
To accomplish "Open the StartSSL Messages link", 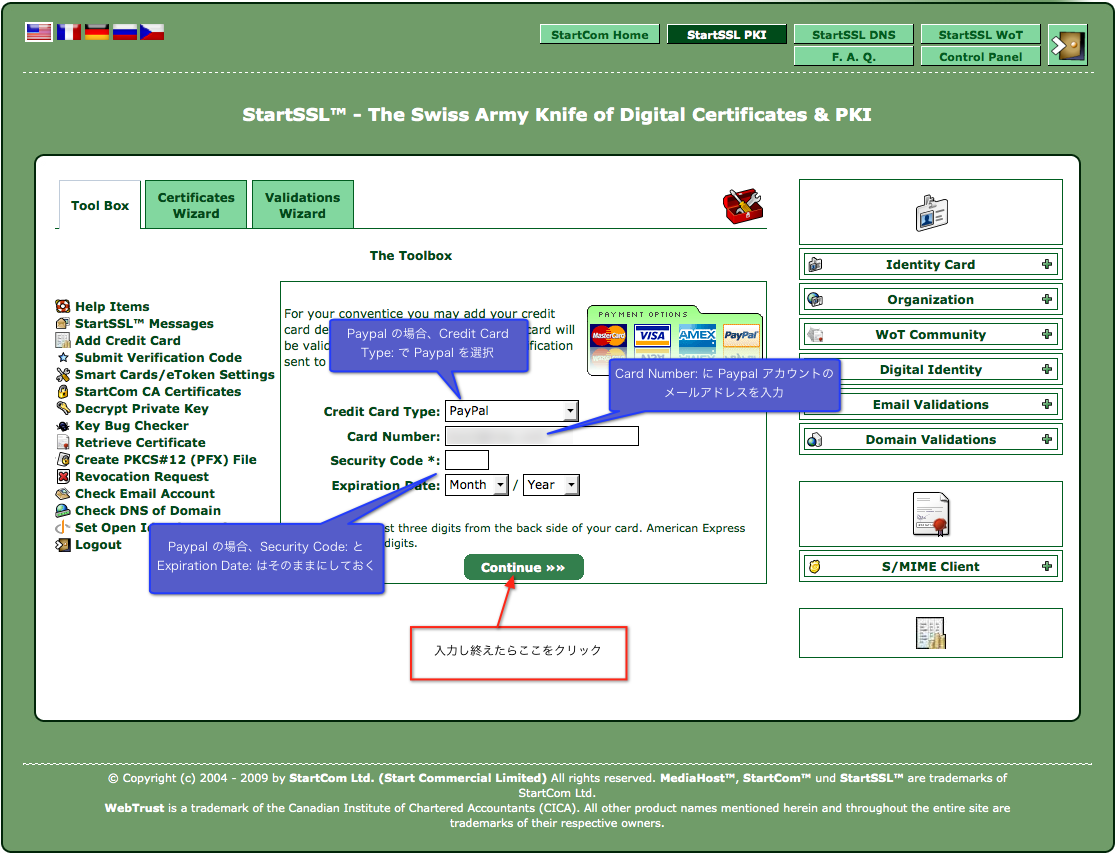I will (x=144, y=324).
